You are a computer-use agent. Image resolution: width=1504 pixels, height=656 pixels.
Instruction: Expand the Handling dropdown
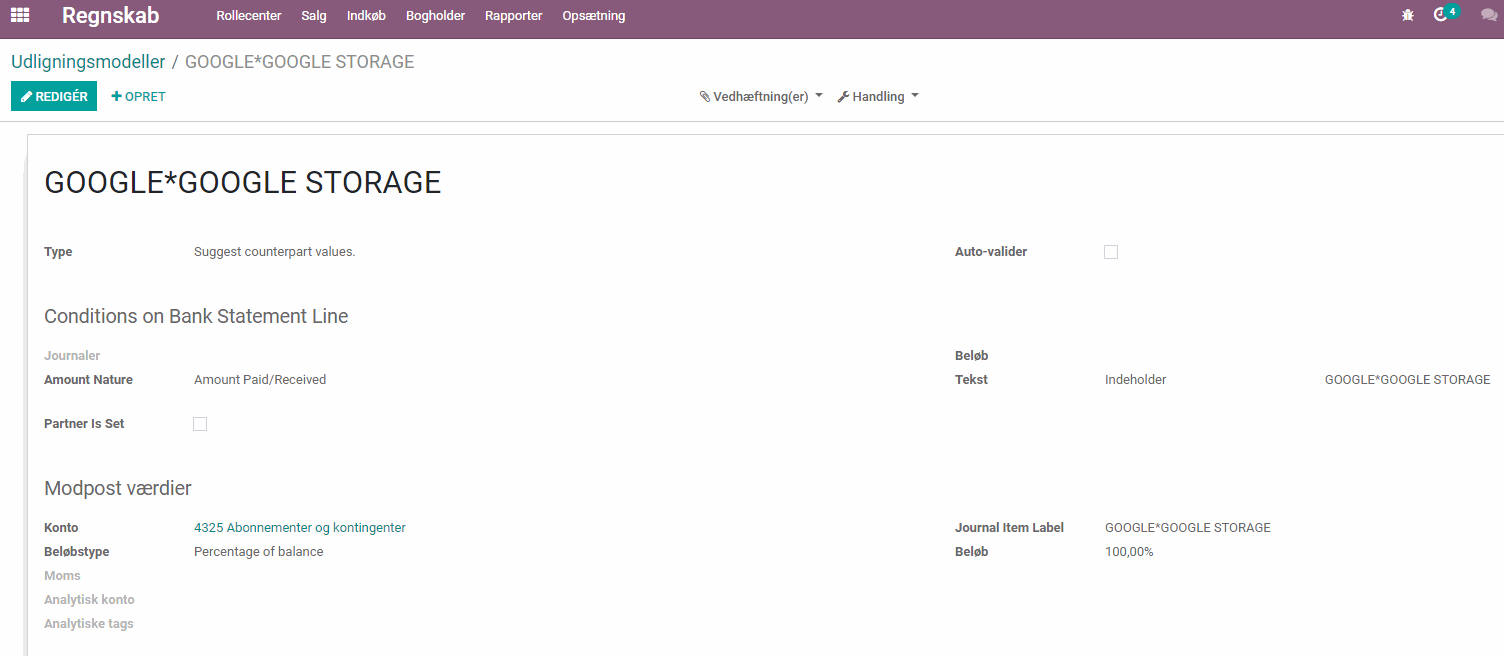click(x=878, y=97)
